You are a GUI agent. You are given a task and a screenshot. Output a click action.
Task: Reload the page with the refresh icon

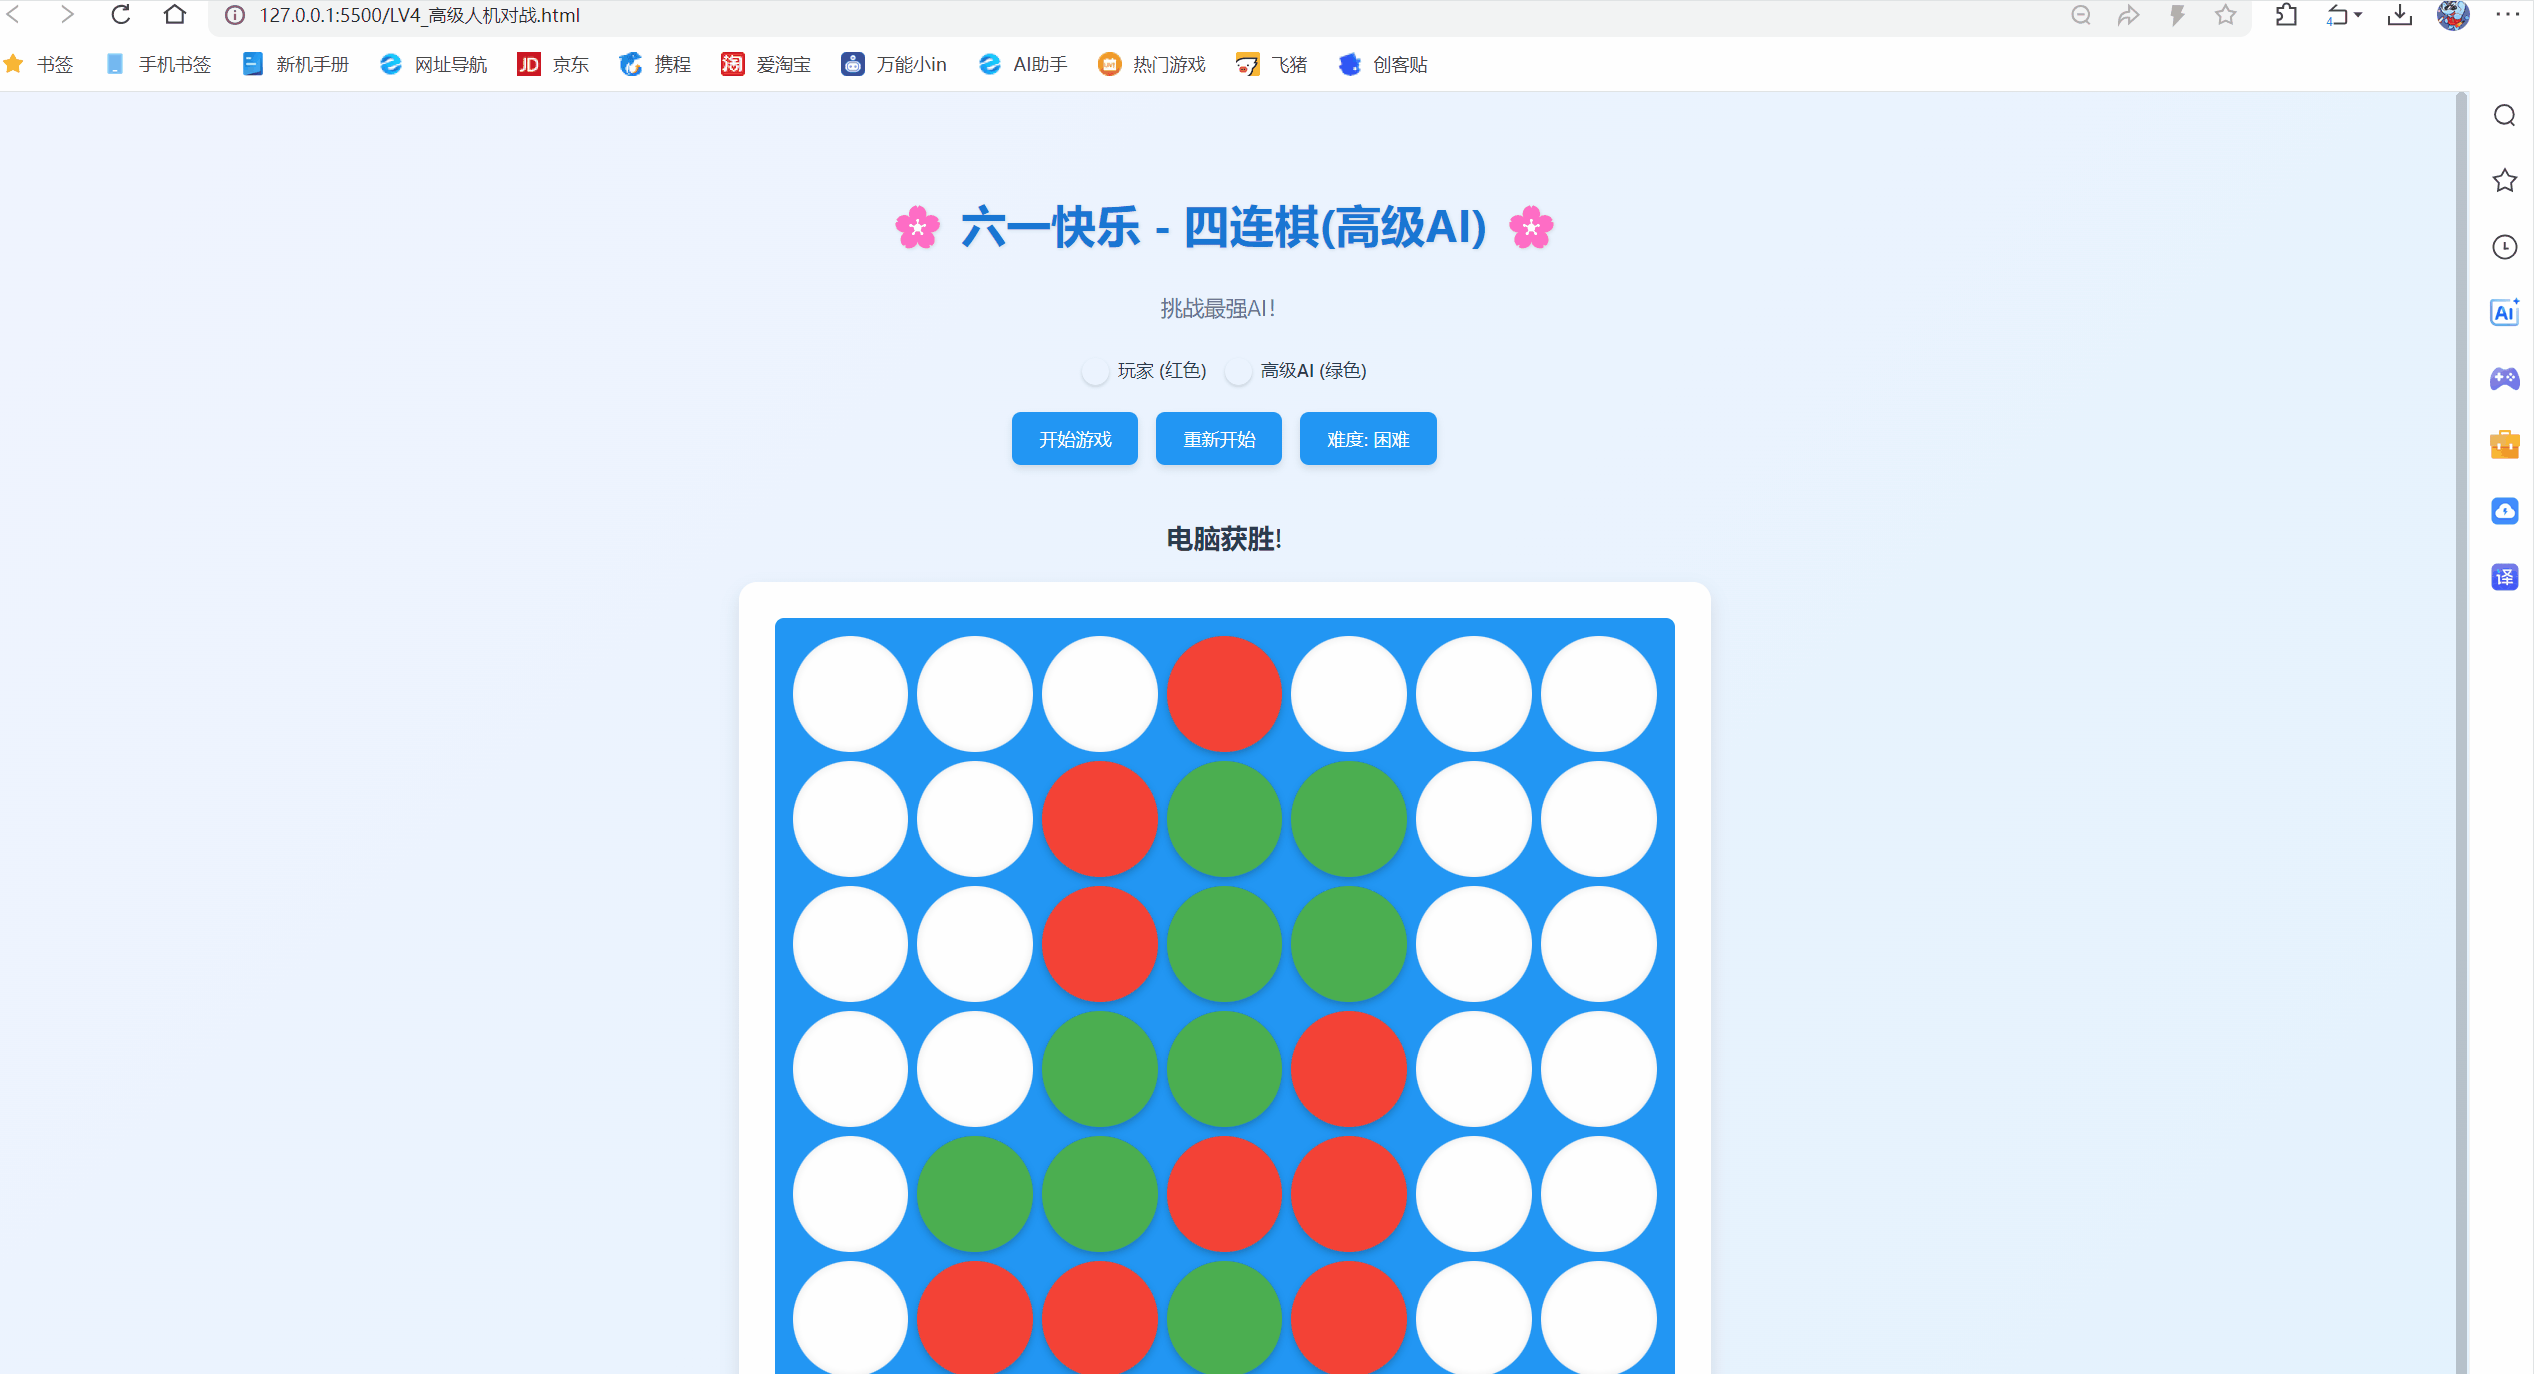[120, 16]
